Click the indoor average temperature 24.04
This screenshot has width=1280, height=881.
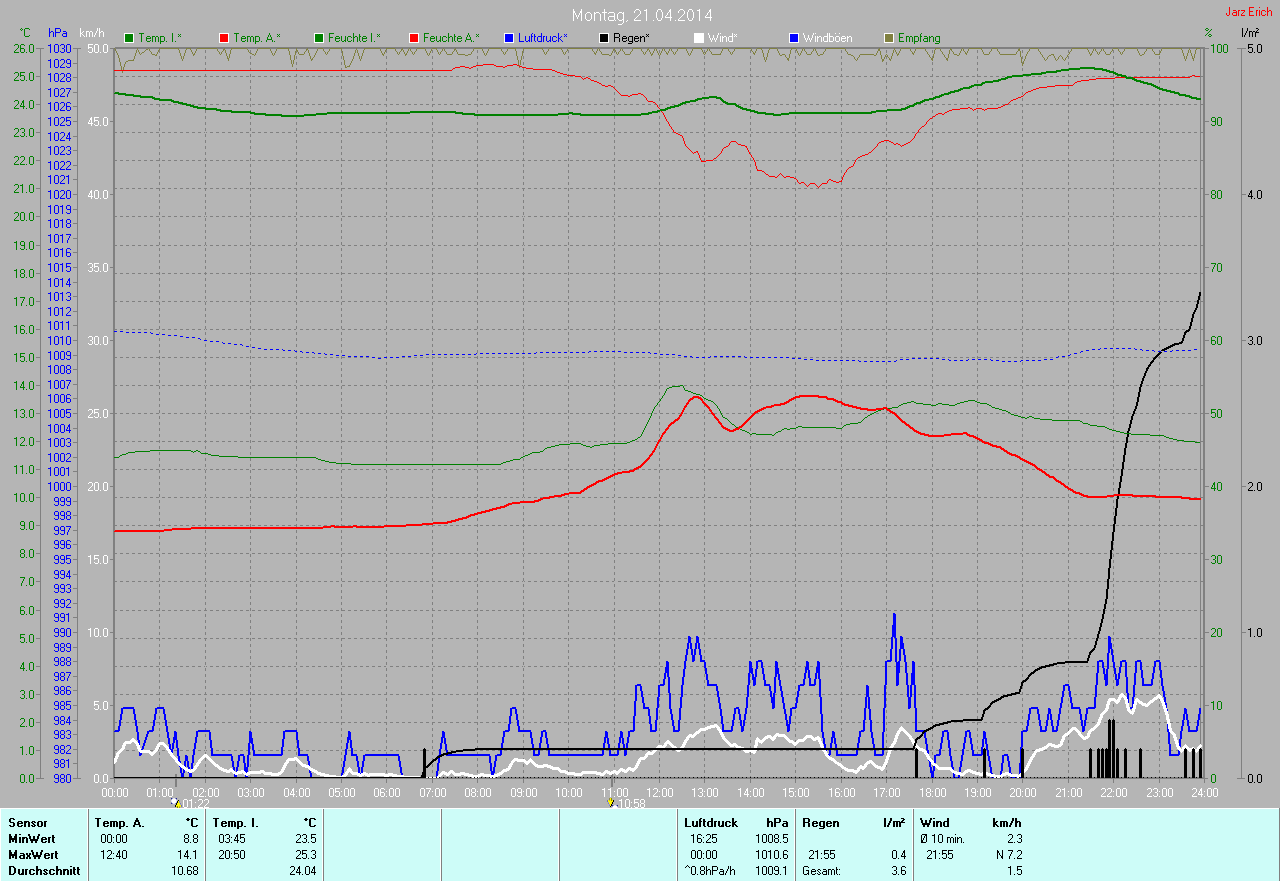coord(303,871)
